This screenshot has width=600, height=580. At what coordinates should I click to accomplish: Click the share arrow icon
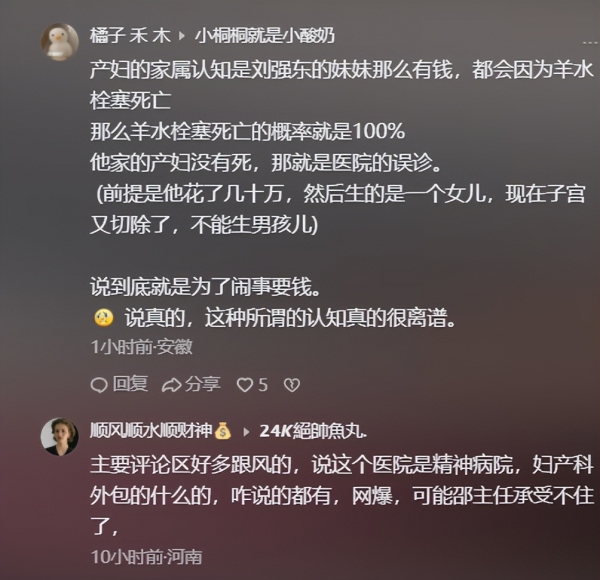171,385
